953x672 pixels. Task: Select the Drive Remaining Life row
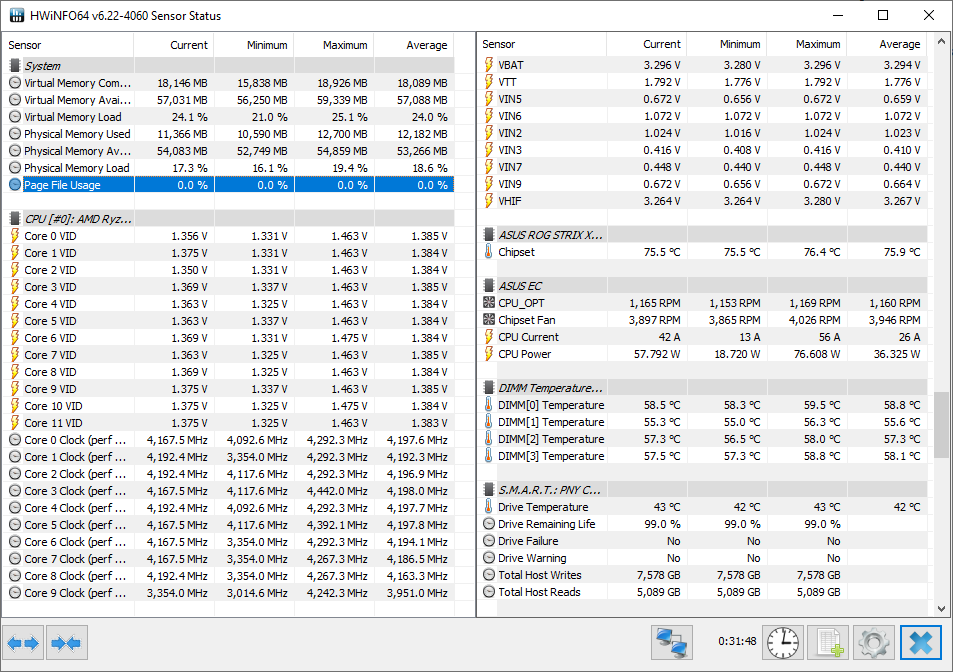point(703,524)
